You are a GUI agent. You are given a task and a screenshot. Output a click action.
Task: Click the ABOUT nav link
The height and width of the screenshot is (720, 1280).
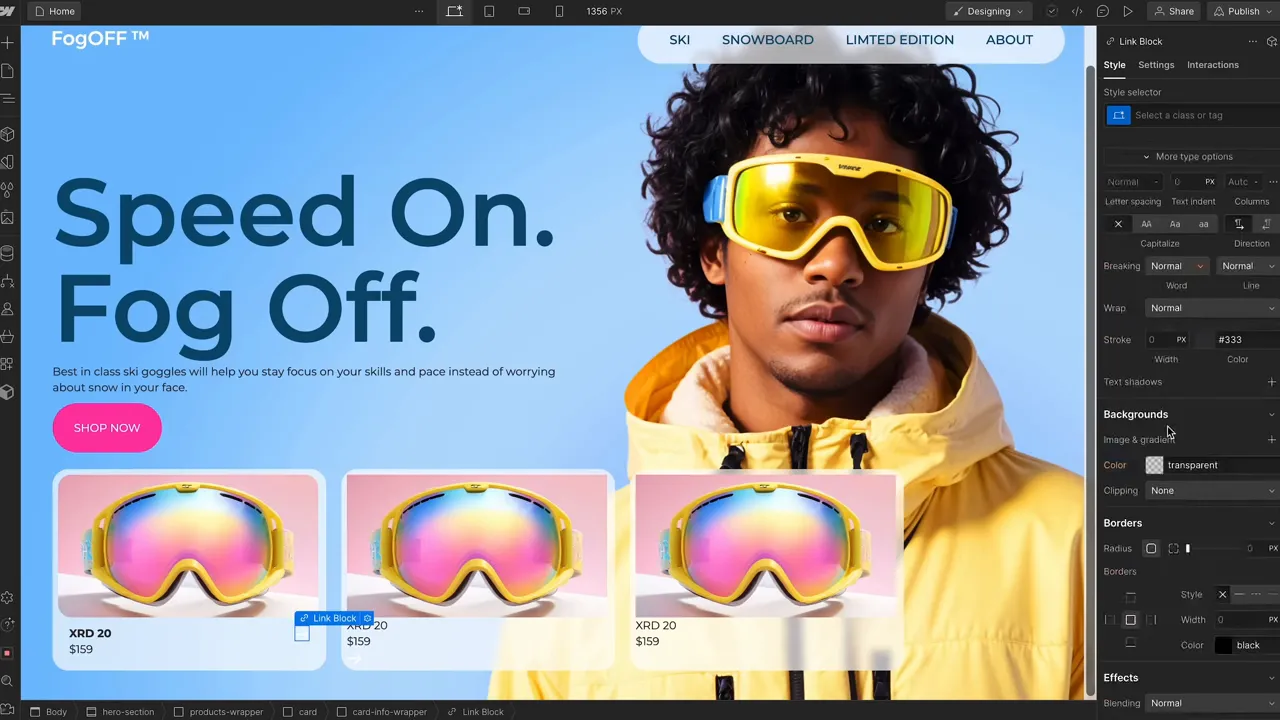pyautogui.click(x=1009, y=40)
